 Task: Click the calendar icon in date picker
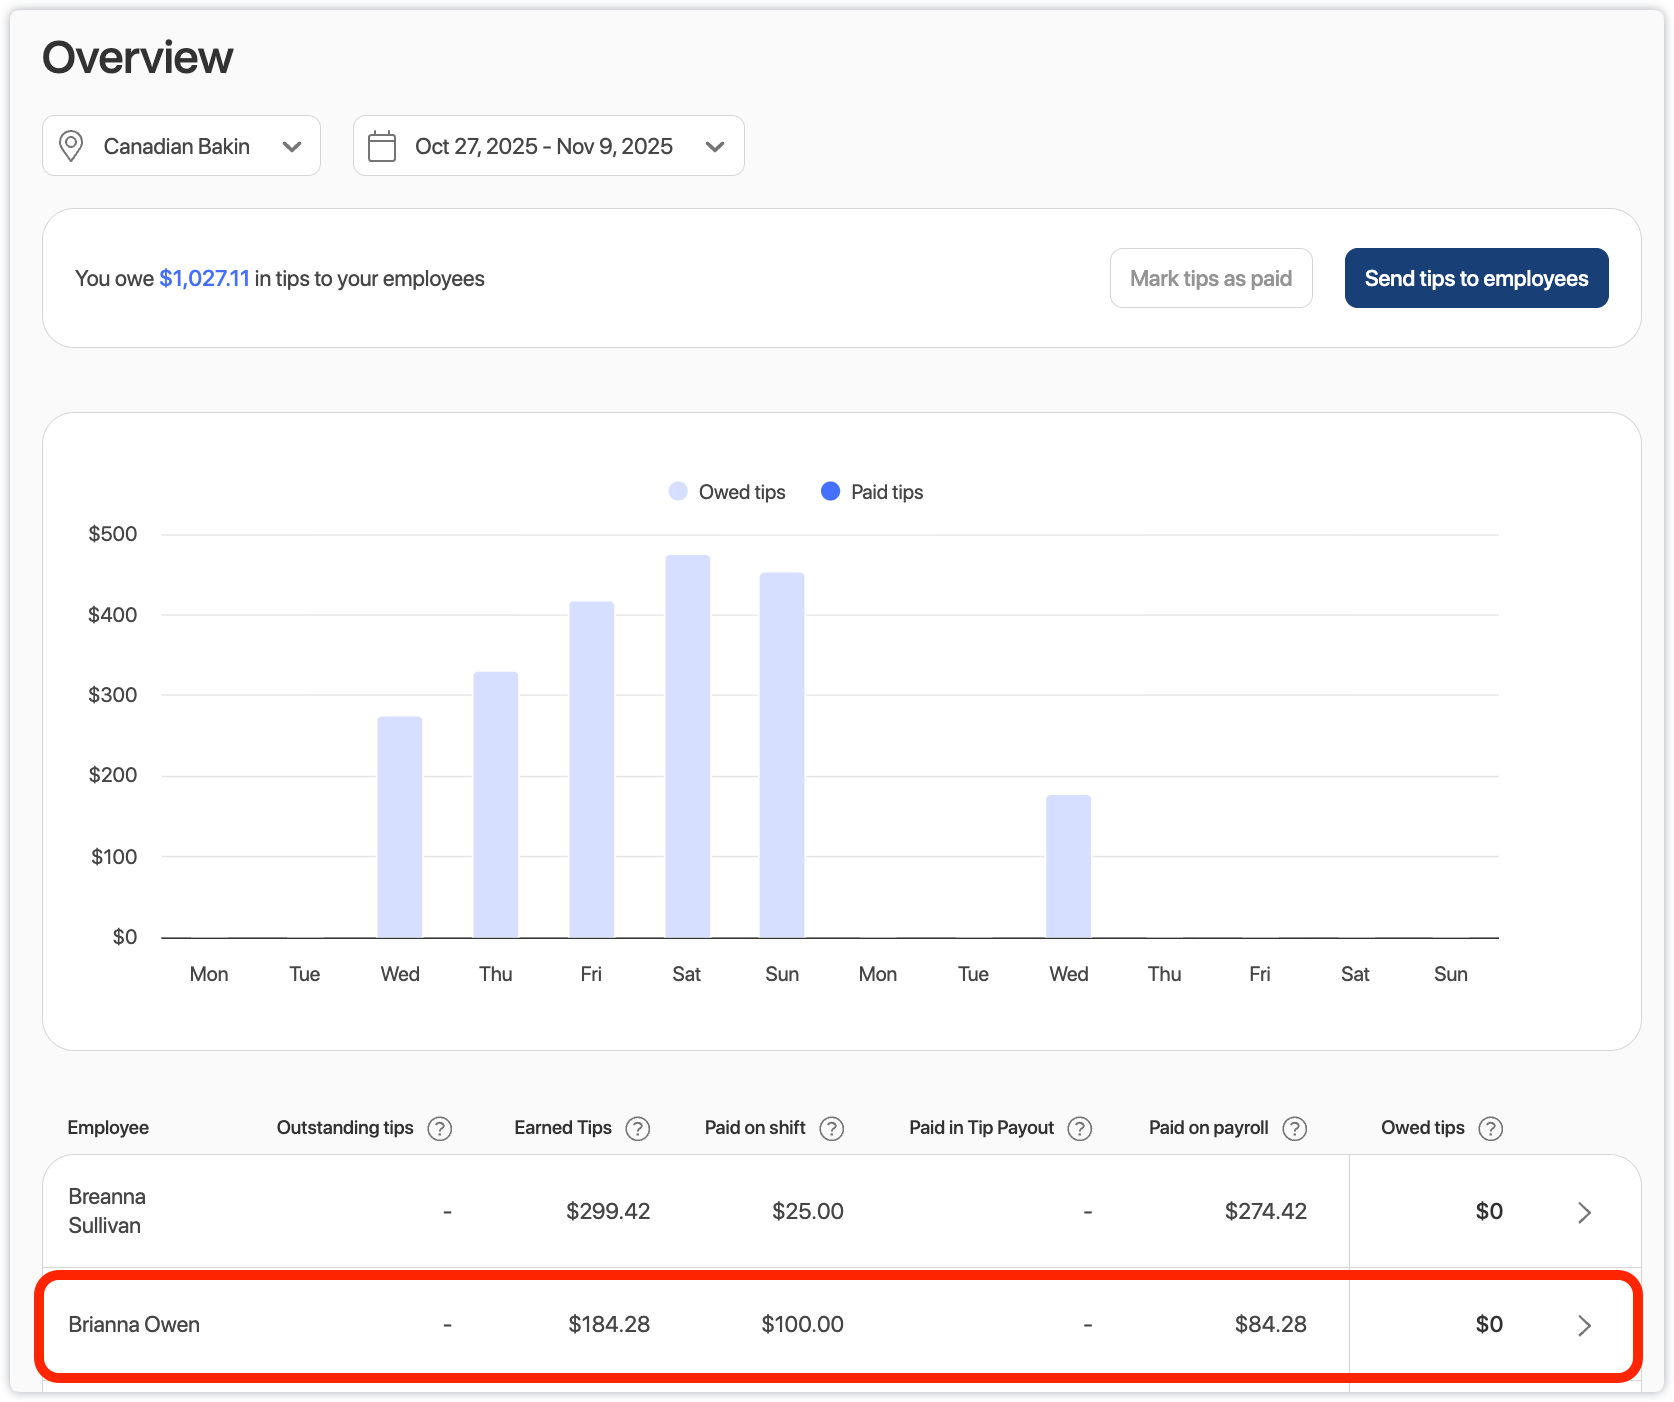click(x=382, y=146)
